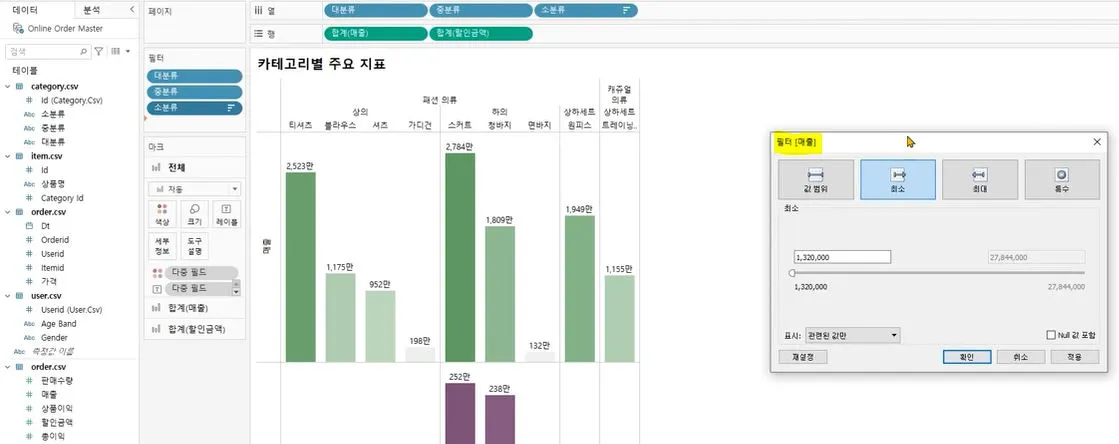Open the mark type dropdown showing 자동
Image resolution: width=1119 pixels, height=444 pixels.
(x=195, y=189)
